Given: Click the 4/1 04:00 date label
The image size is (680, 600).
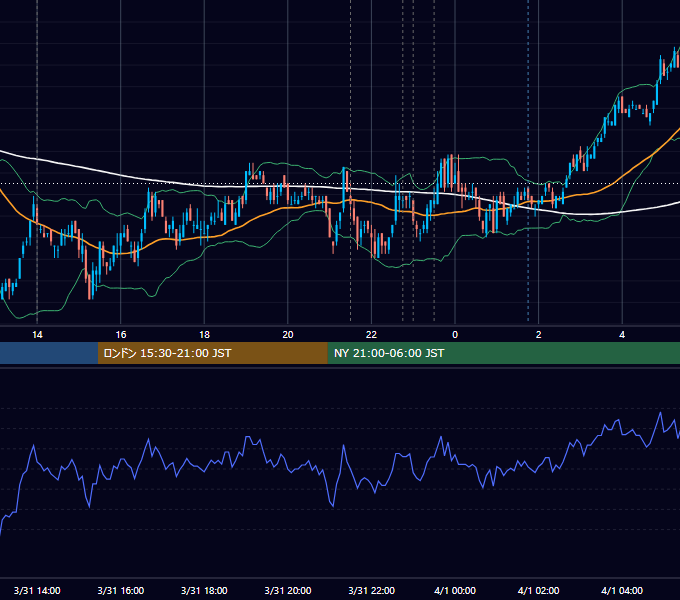Looking at the screenshot, I should click(x=622, y=590).
